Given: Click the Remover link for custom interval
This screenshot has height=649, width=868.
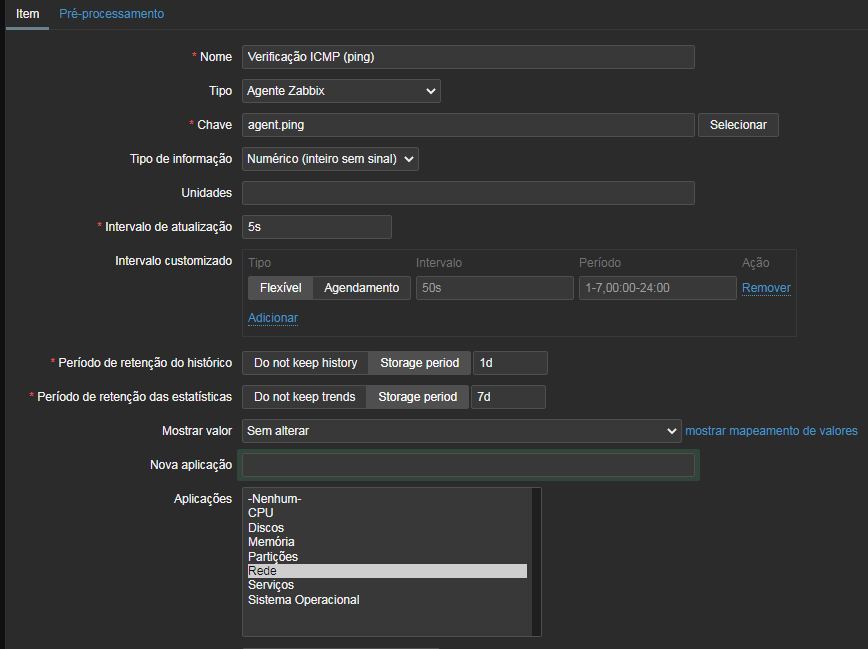Looking at the screenshot, I should 766,288.
